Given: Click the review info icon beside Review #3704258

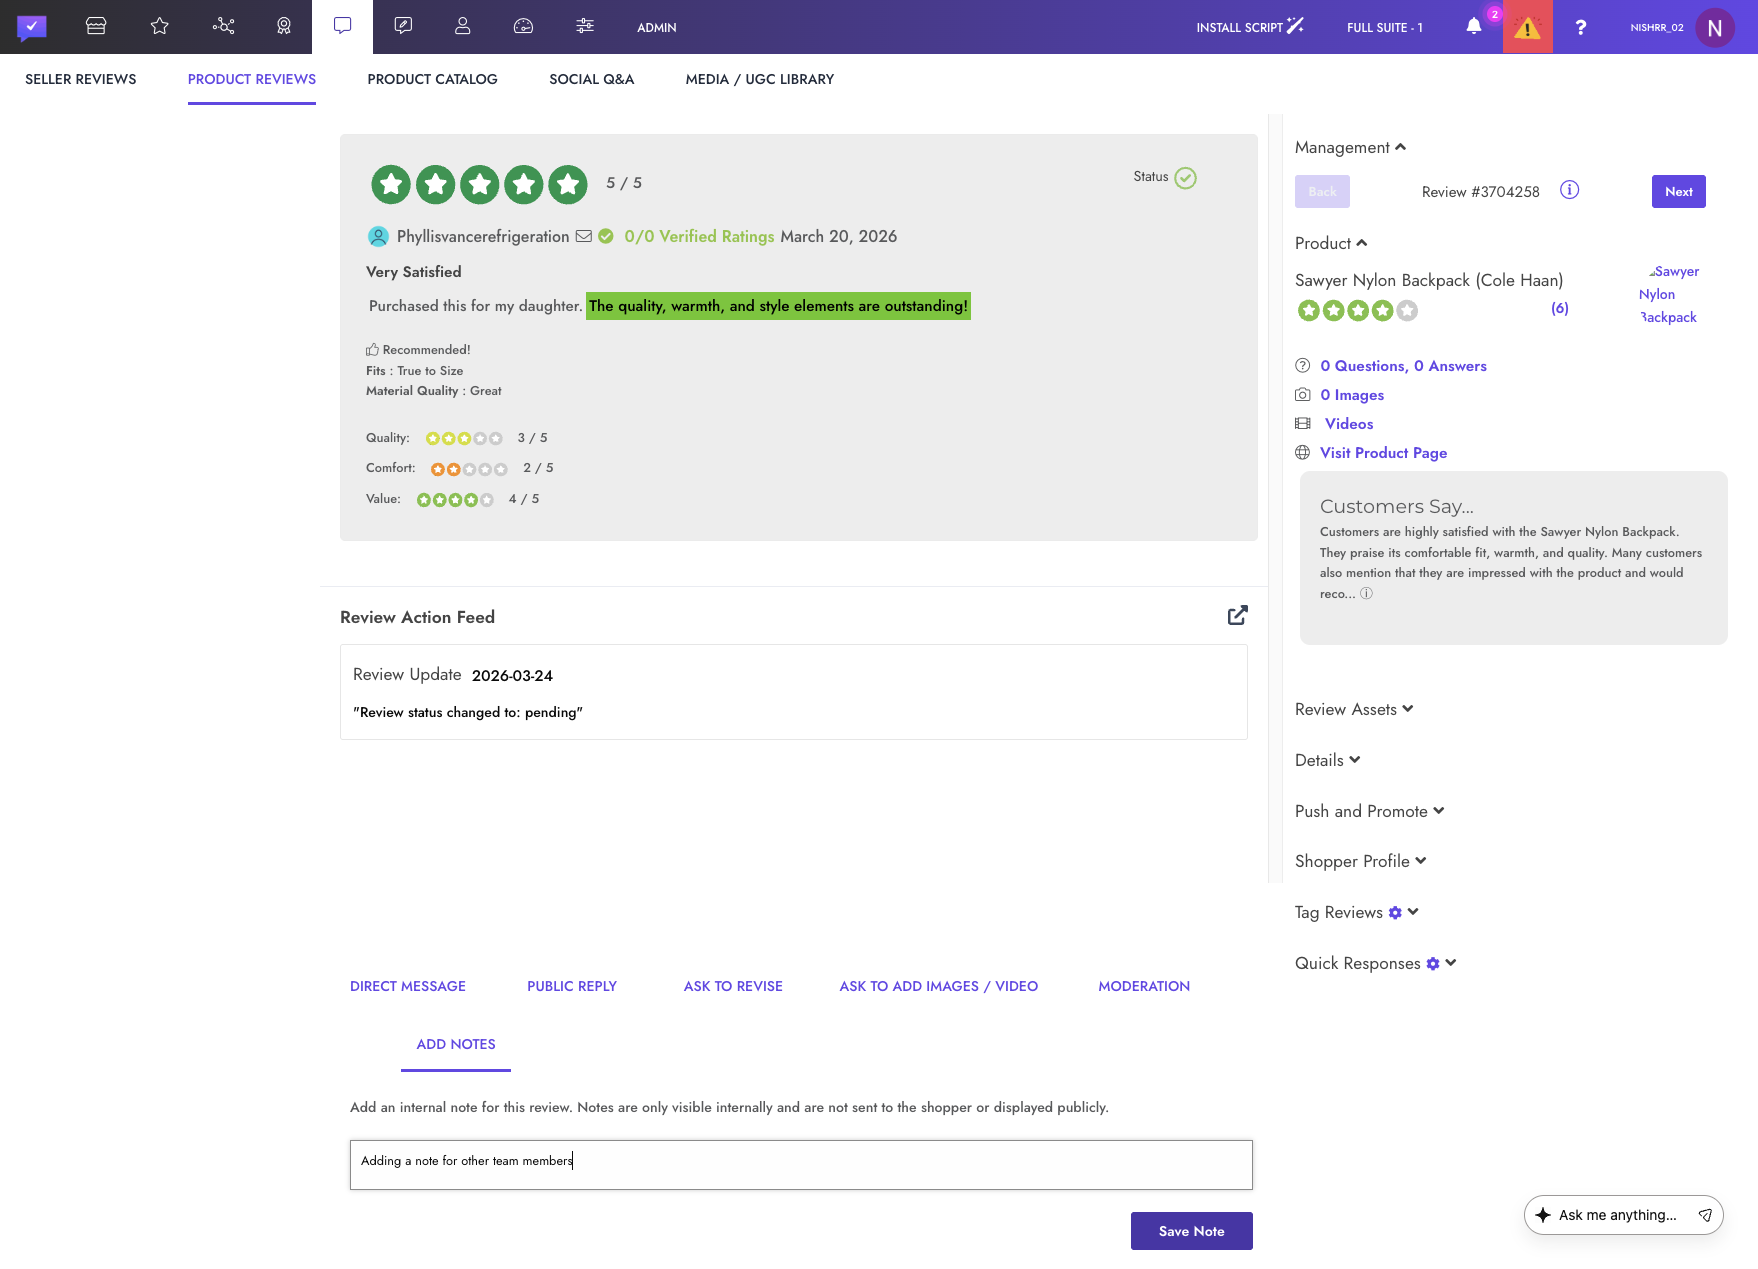Looking at the screenshot, I should pos(1570,190).
